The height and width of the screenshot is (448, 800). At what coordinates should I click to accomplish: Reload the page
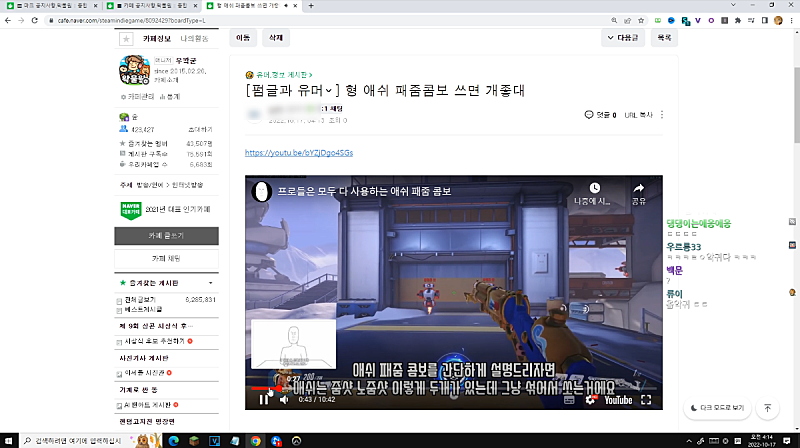[x=34, y=20]
